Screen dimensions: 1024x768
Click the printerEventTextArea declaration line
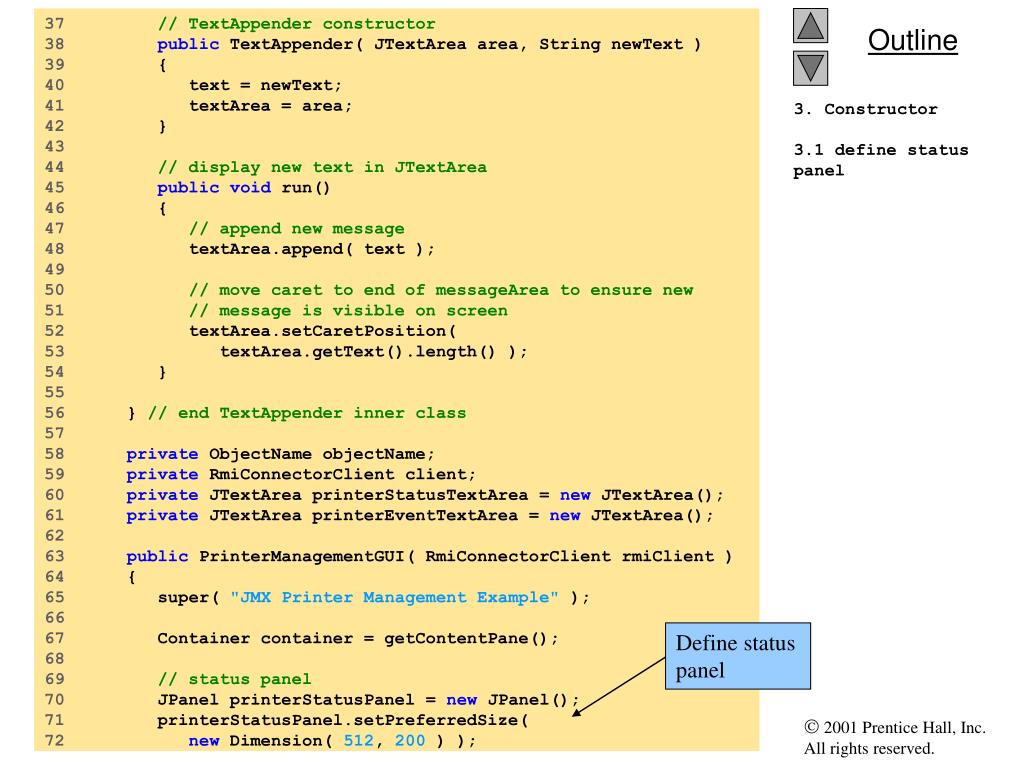[420, 516]
